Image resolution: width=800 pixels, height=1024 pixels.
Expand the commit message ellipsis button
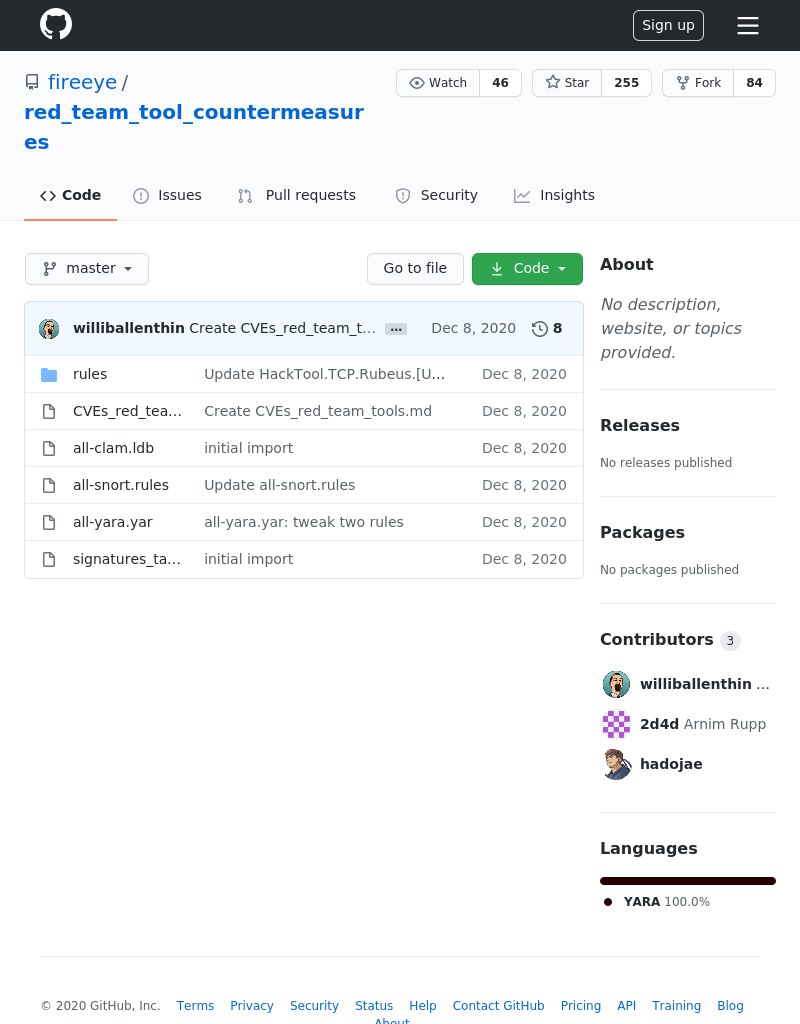click(x=396, y=329)
